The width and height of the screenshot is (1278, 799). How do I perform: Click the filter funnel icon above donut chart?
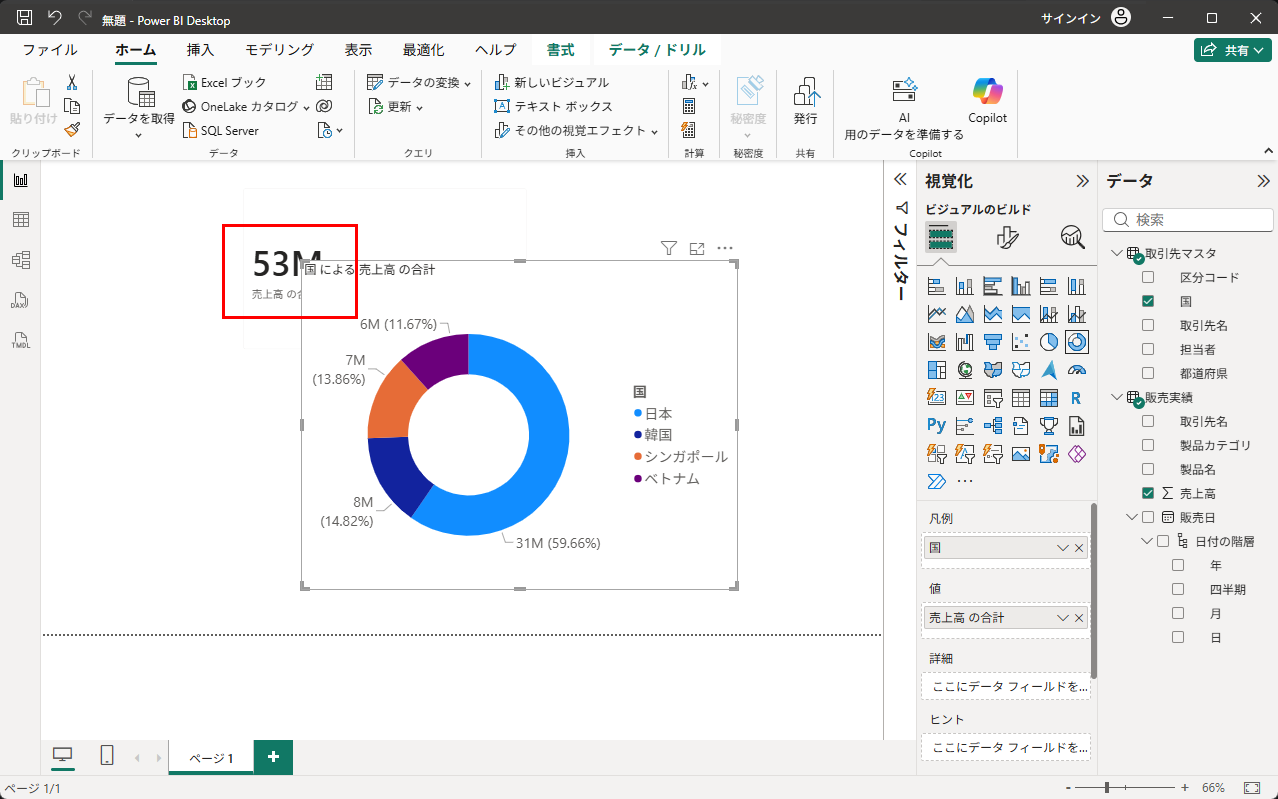click(669, 248)
